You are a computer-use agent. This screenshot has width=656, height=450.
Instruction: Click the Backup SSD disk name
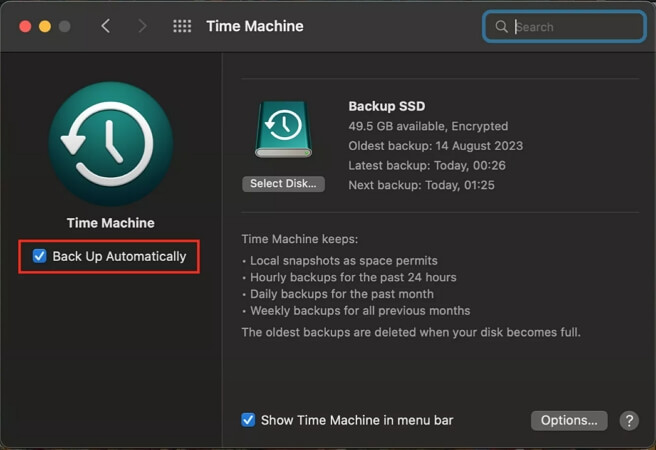click(387, 106)
